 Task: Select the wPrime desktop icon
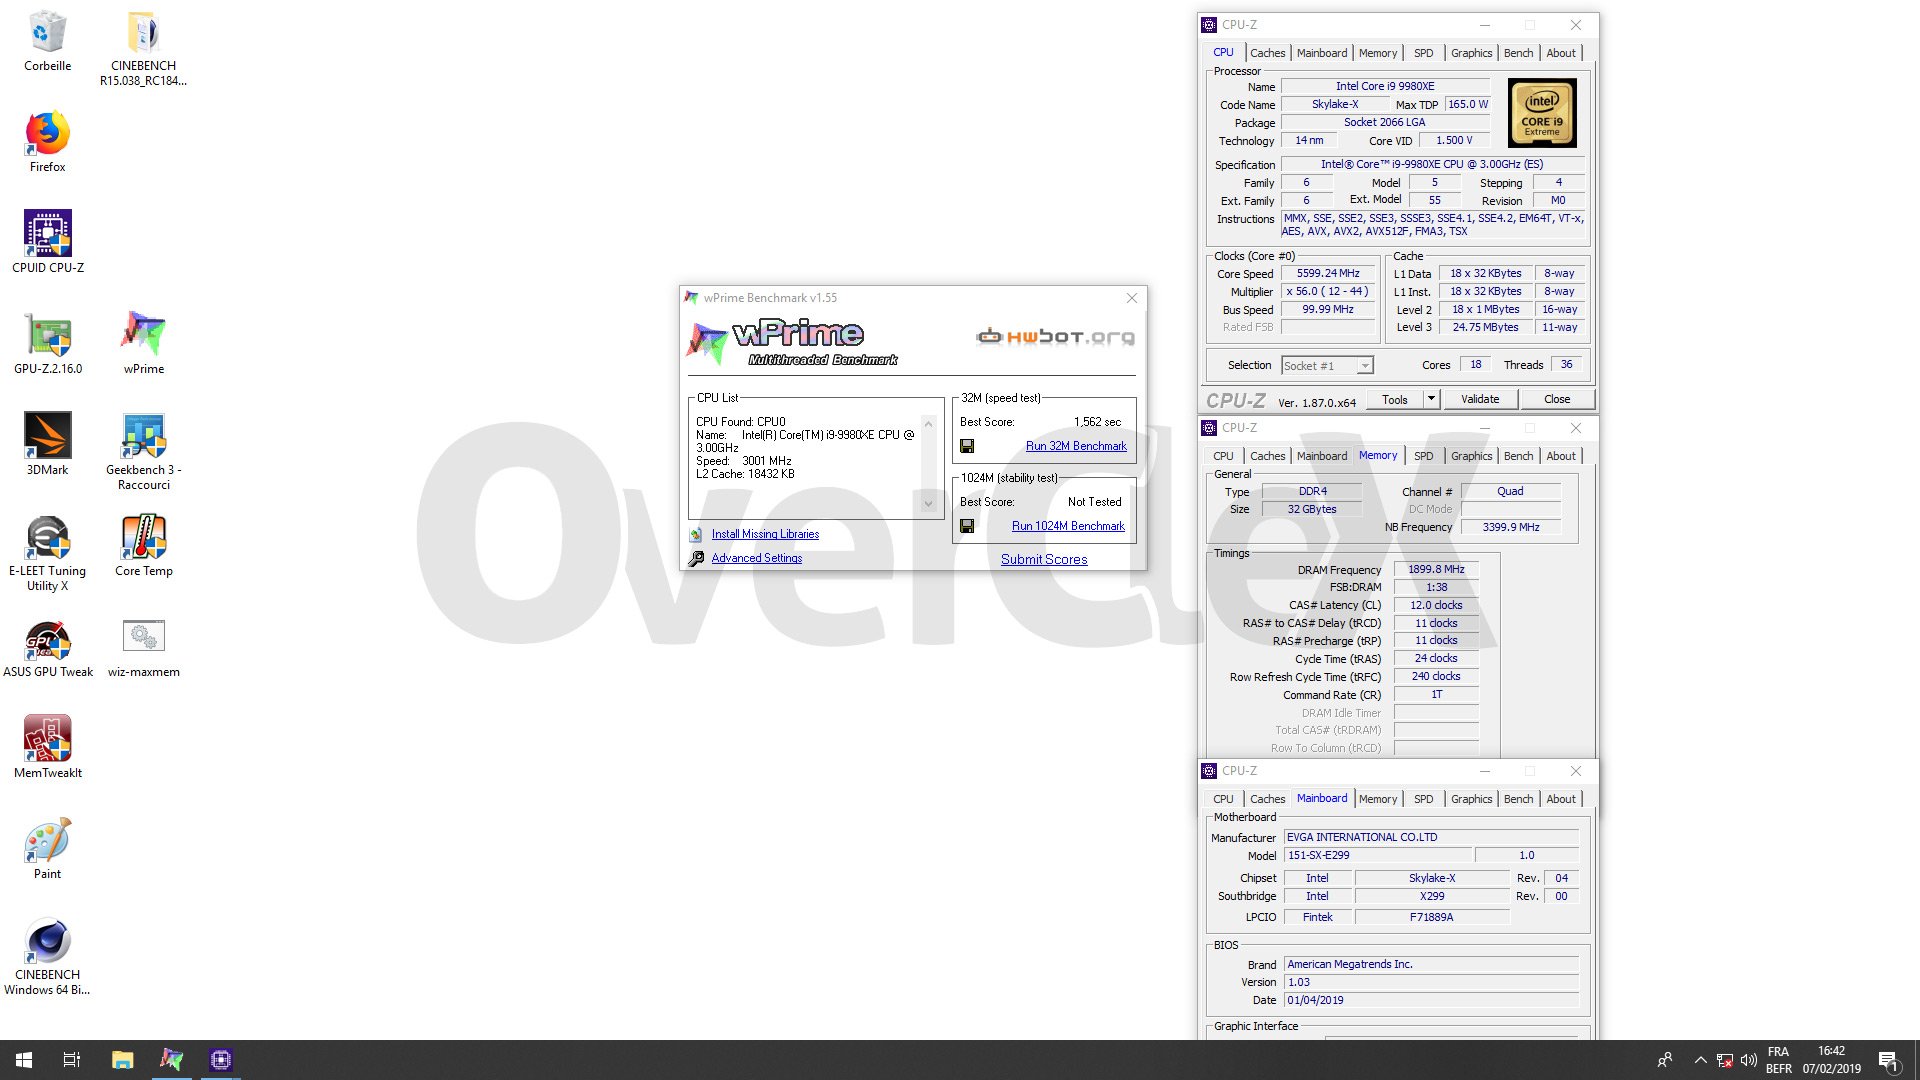tap(143, 343)
